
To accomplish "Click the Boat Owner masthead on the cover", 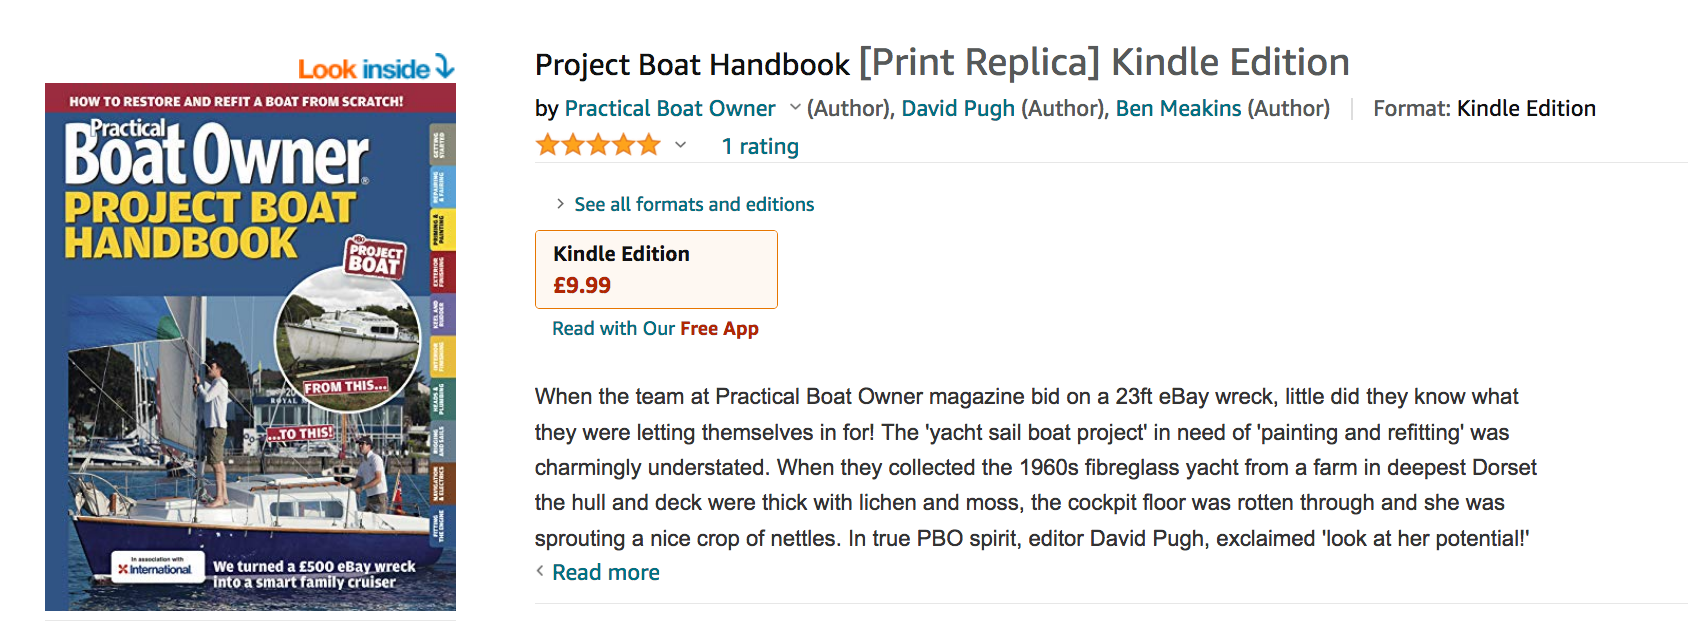I will click(x=216, y=155).
